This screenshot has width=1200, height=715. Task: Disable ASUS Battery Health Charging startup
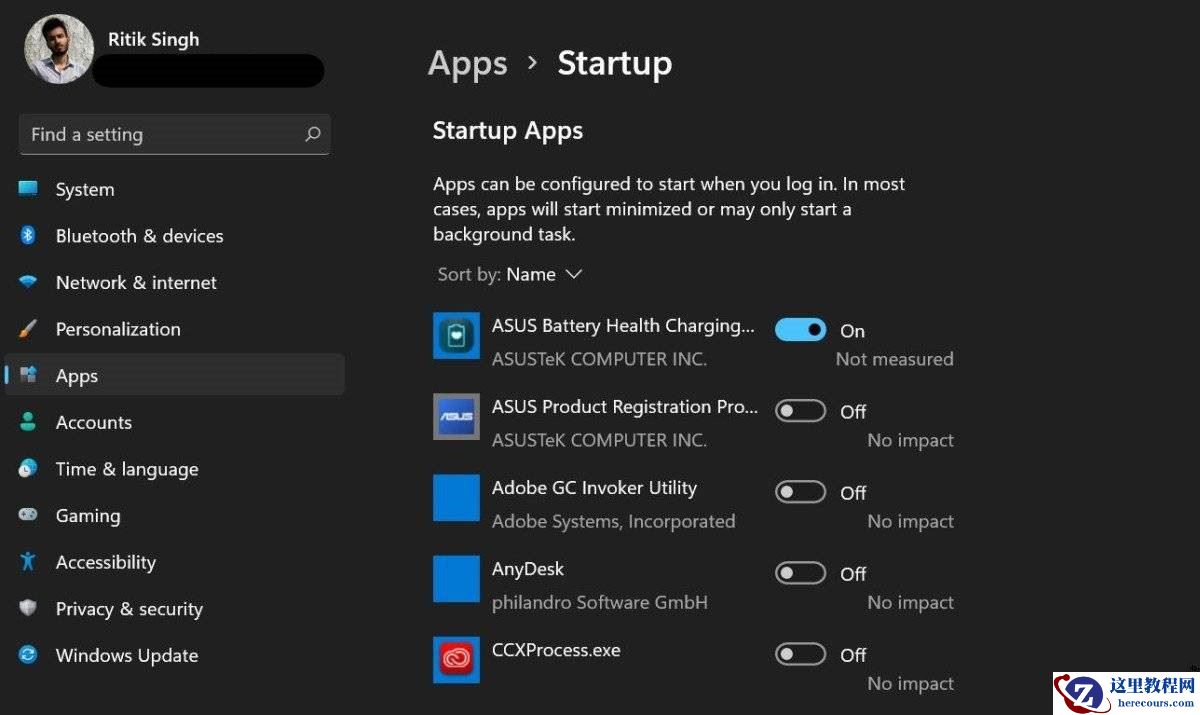[800, 328]
